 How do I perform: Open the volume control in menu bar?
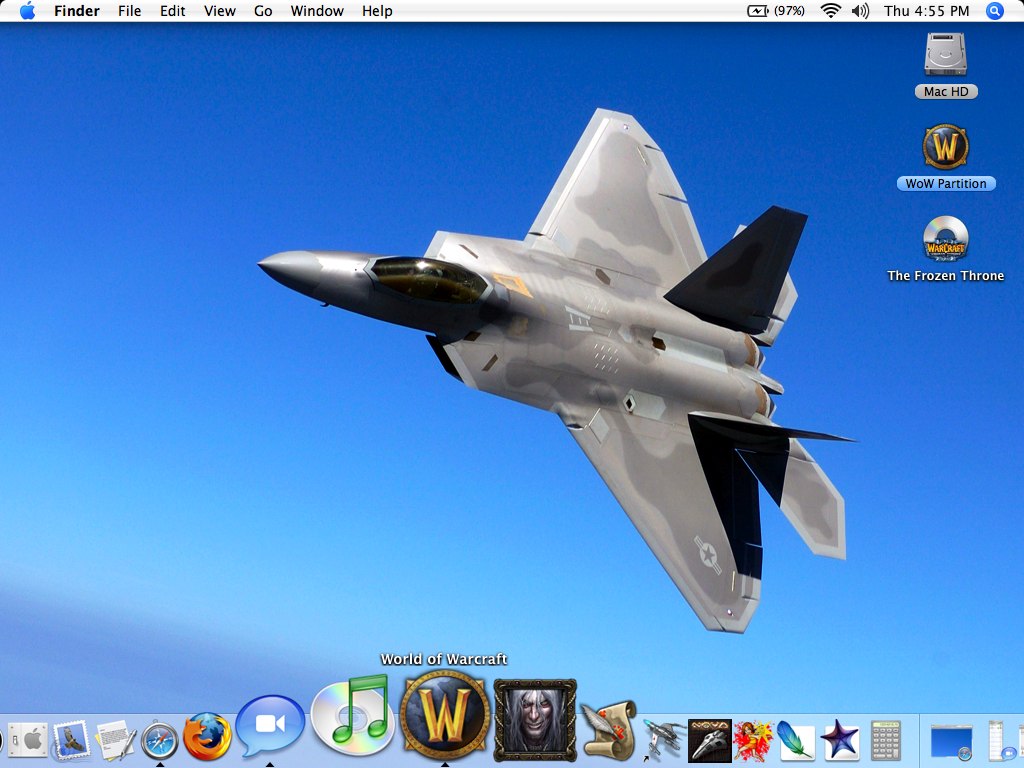860,11
